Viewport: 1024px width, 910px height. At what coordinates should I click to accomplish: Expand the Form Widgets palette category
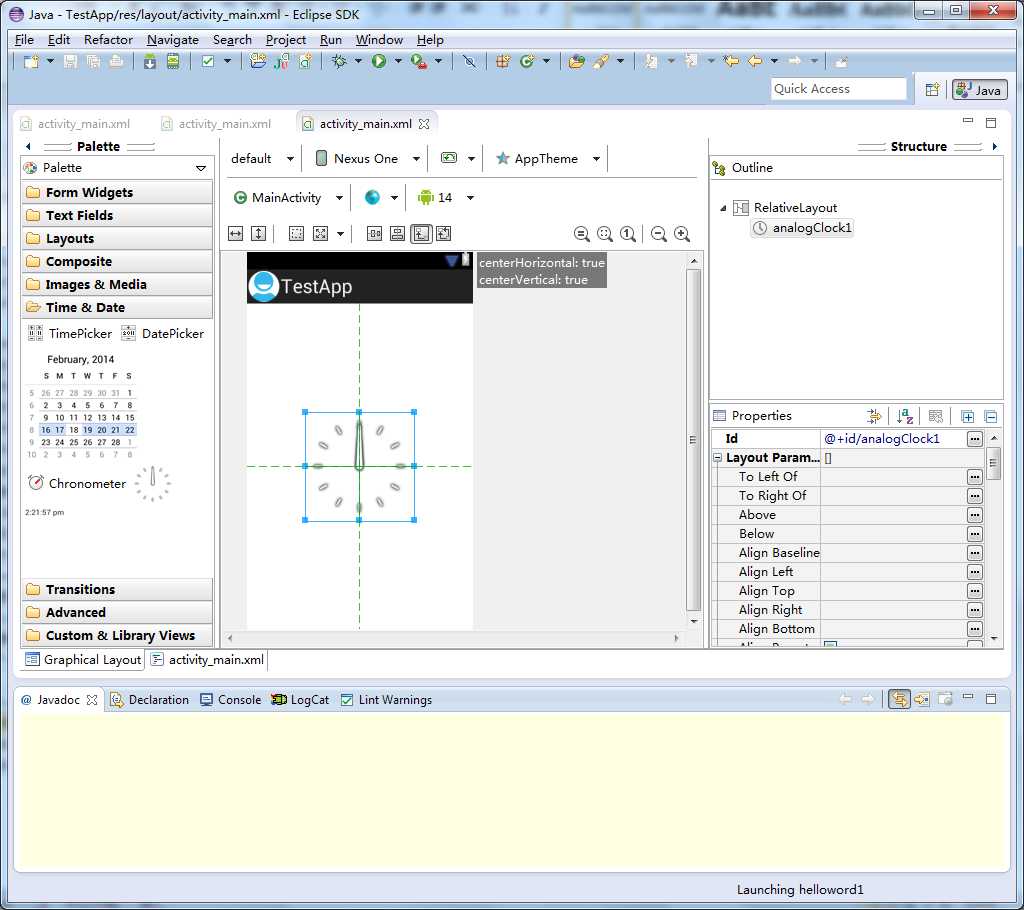point(117,192)
